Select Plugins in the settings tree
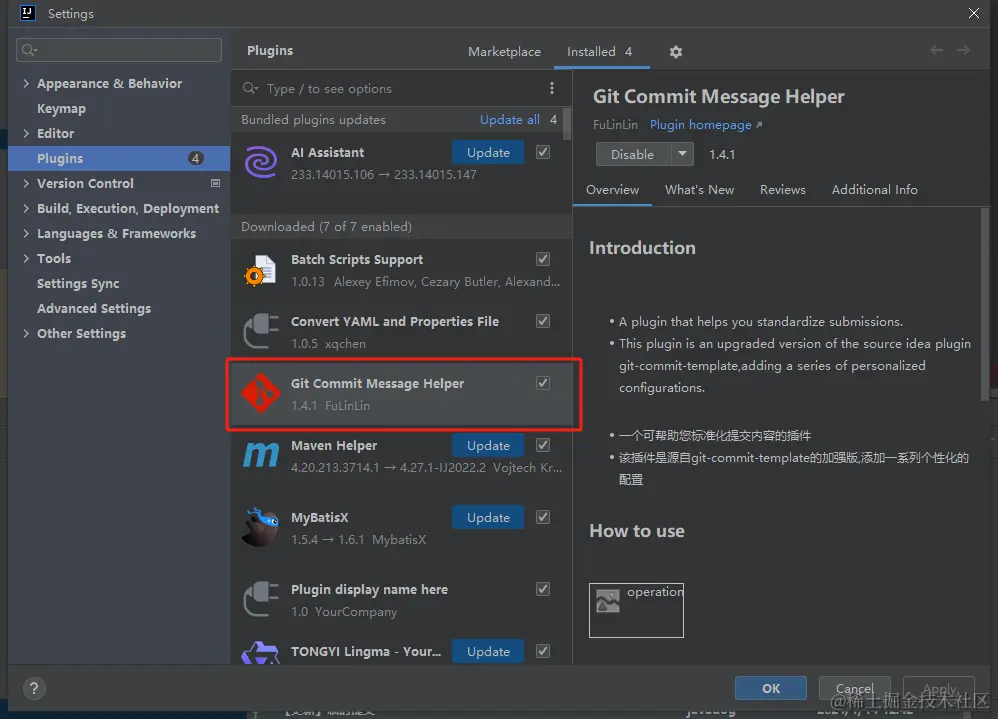 click(x=119, y=158)
